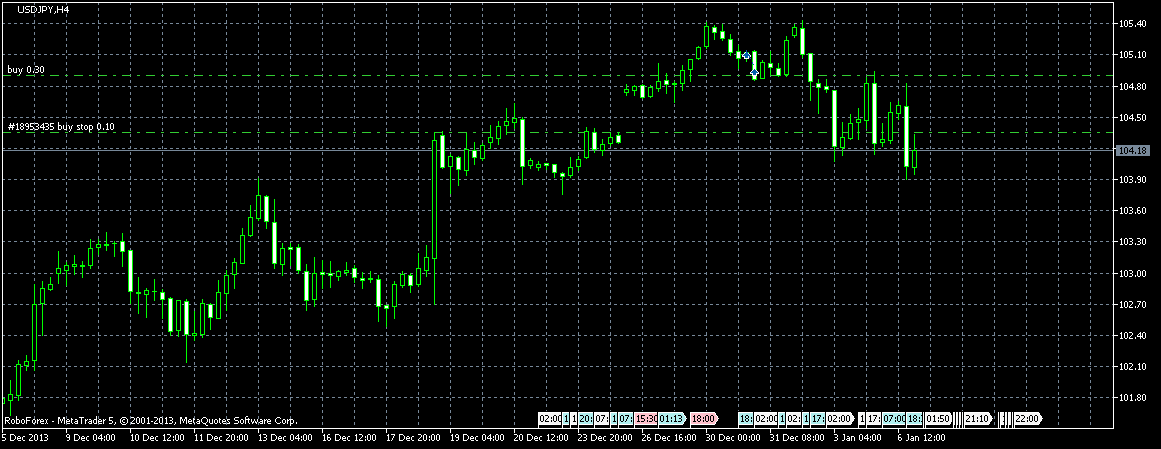The image size is (1161, 449).
Task: Click the 105.10 price scale label
Action: (x=1133, y=55)
